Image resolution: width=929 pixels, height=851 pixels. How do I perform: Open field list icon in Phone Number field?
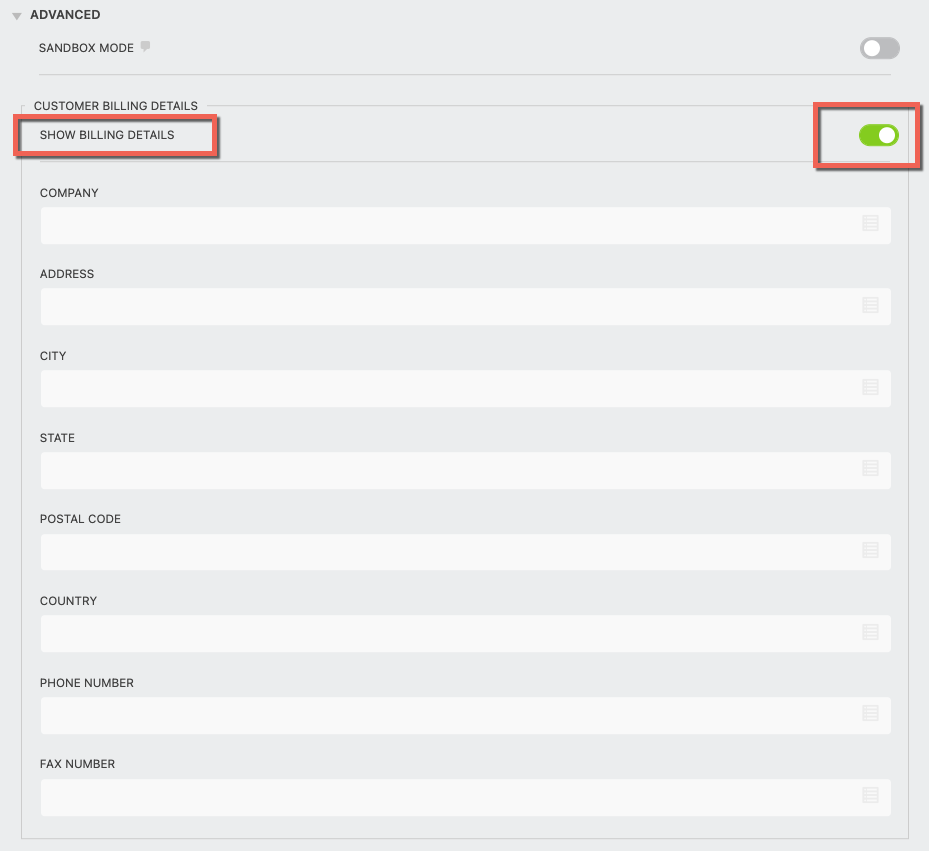[x=870, y=714]
